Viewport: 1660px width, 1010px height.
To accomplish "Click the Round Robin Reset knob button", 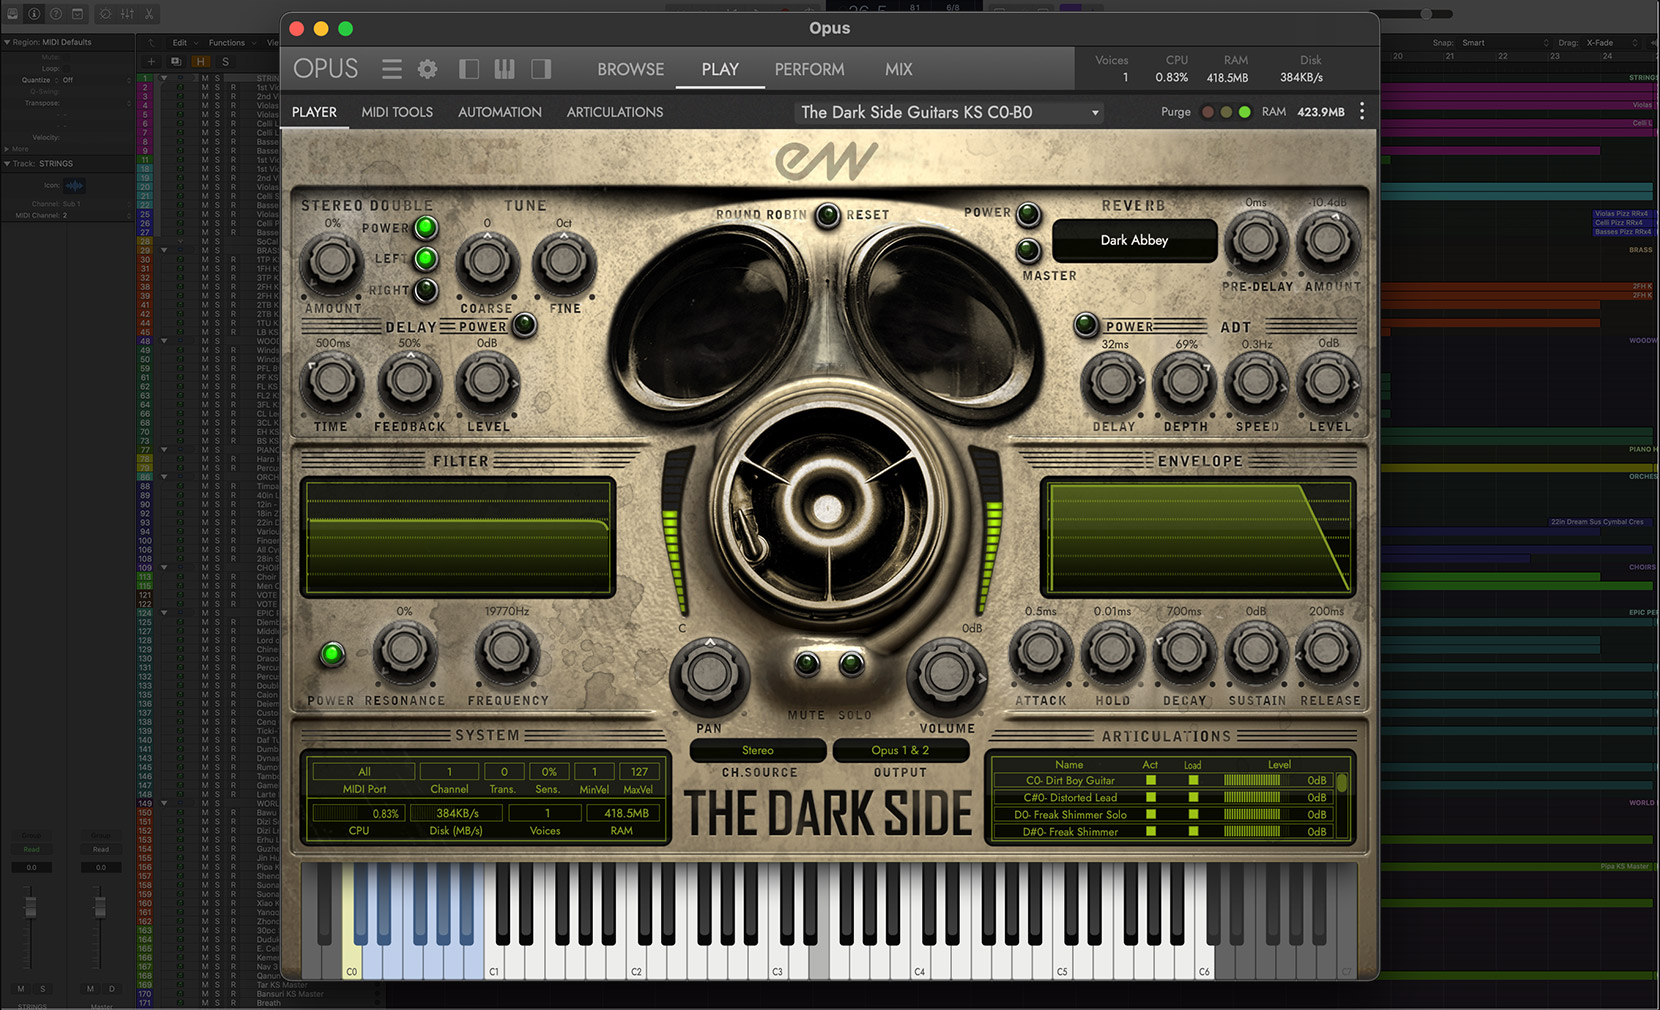I will click(x=827, y=215).
